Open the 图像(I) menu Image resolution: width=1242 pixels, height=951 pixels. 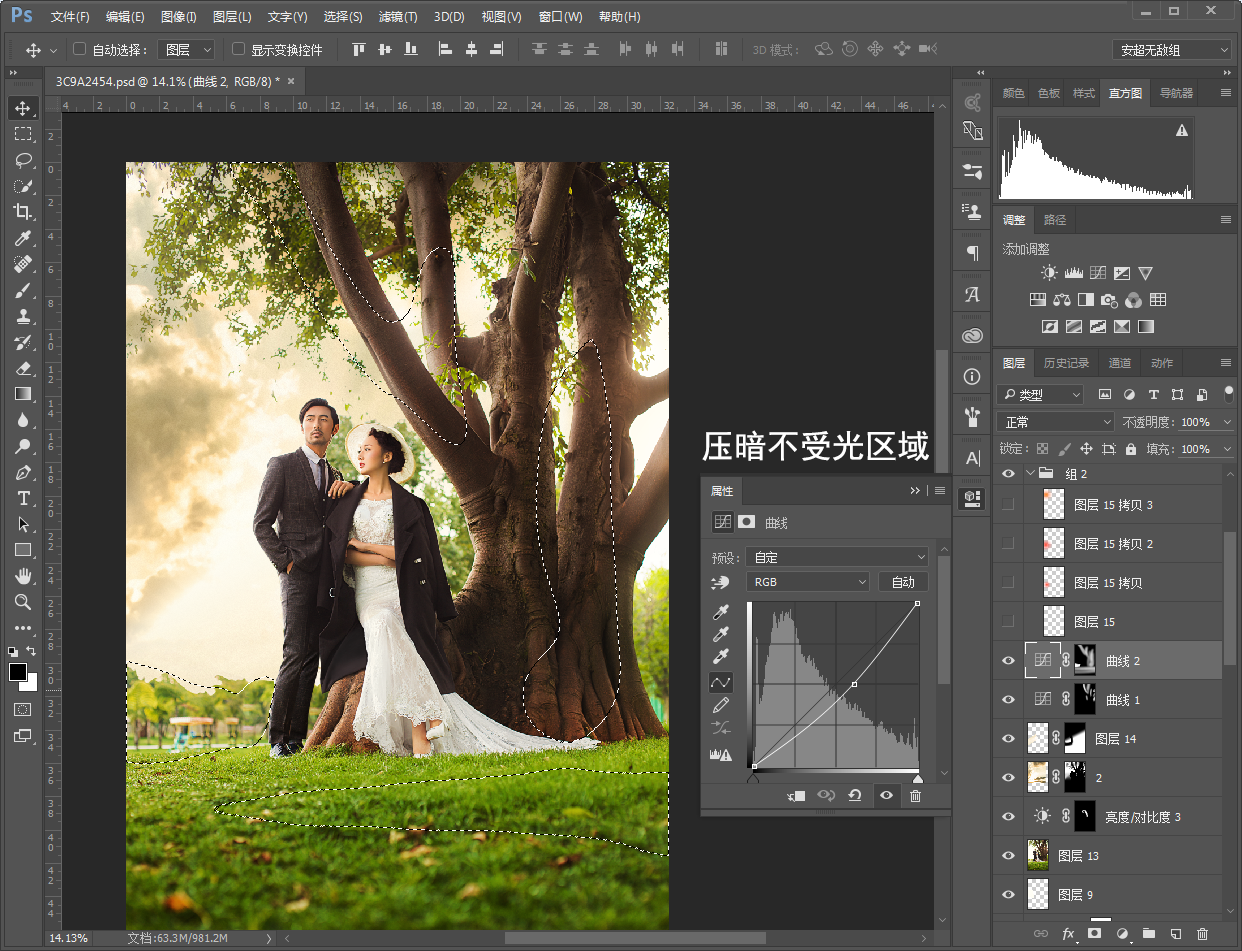tap(178, 17)
